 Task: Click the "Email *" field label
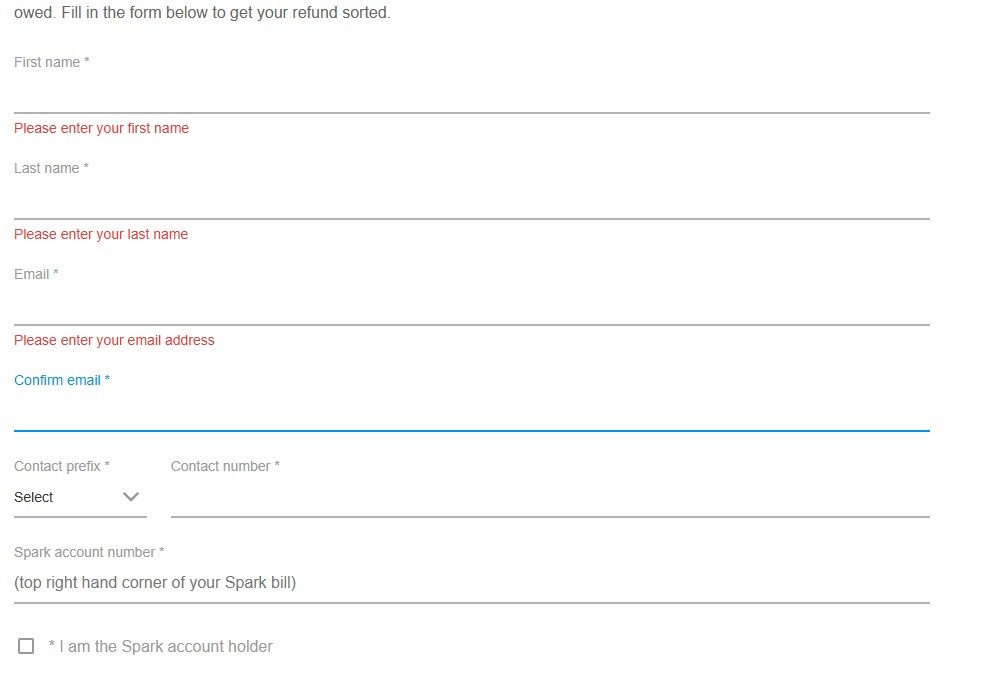coord(36,274)
